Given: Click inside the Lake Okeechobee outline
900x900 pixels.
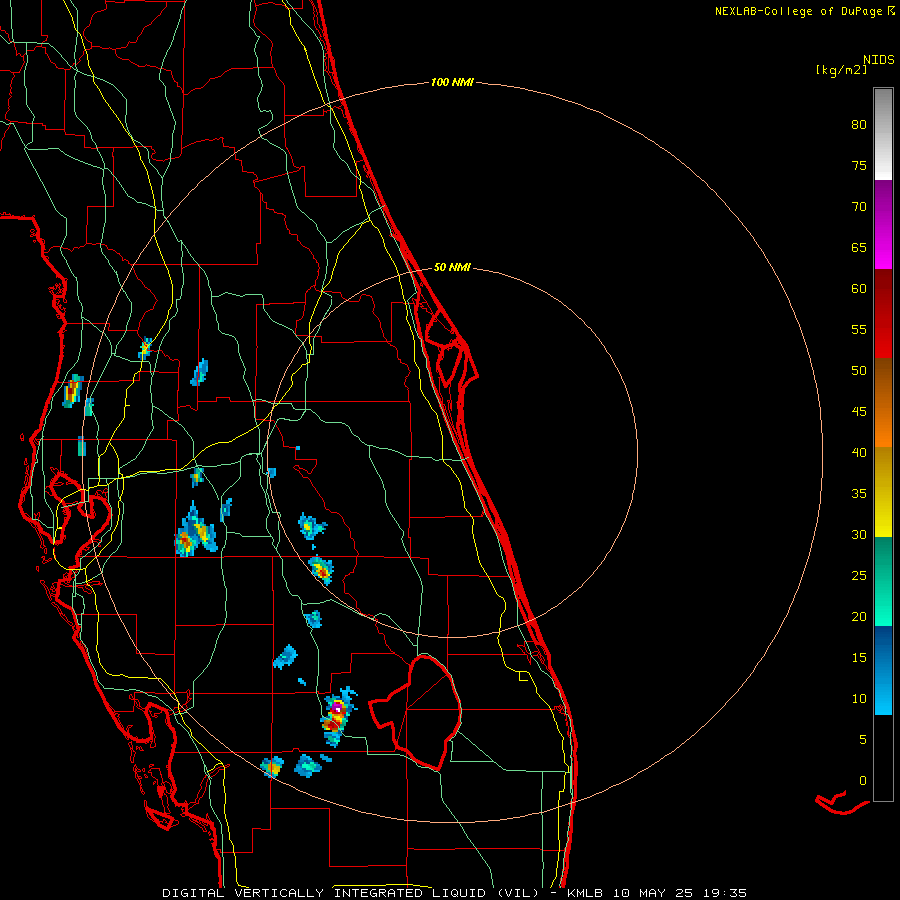Looking at the screenshot, I should coord(428,712).
